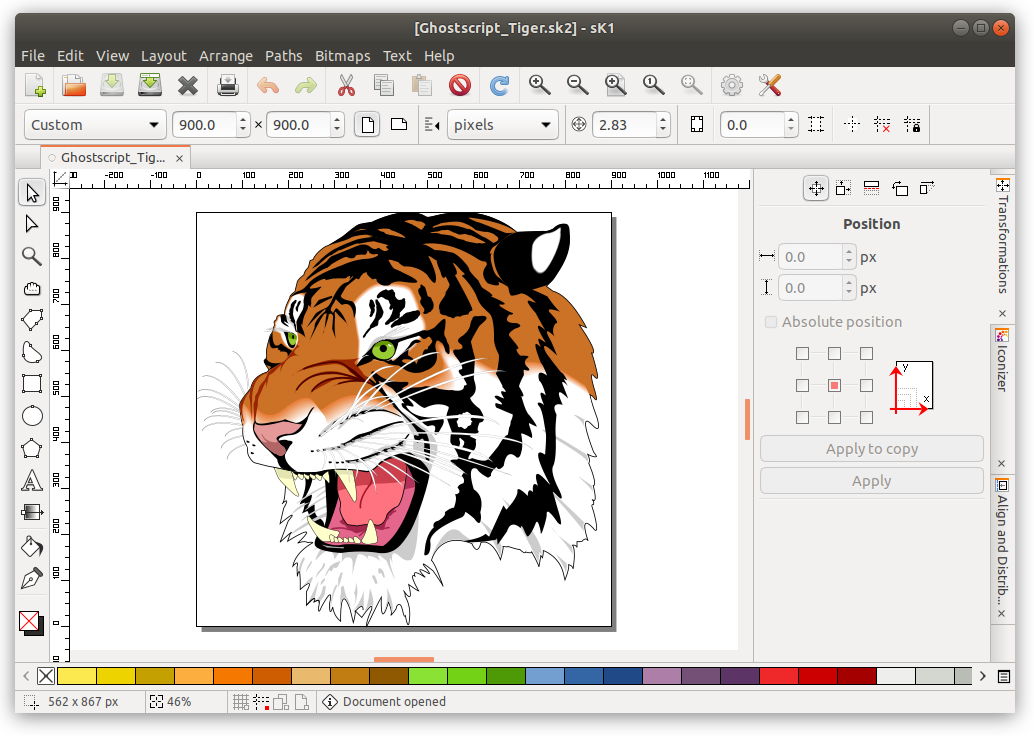This screenshot has width=1034, height=736.
Task: Open the Stroke pen tool
Action: coord(32,578)
